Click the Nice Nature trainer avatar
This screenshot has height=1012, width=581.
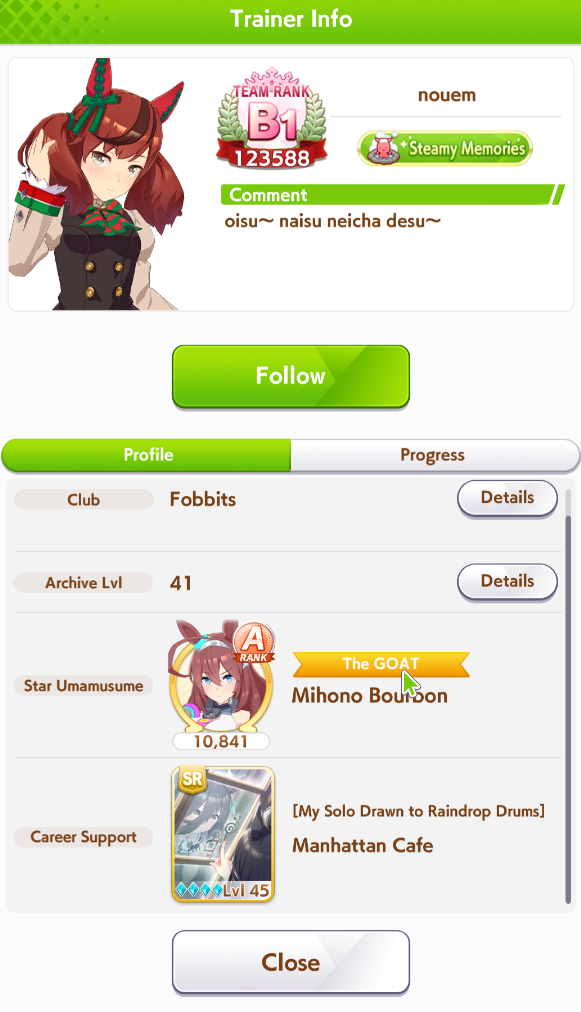97,185
